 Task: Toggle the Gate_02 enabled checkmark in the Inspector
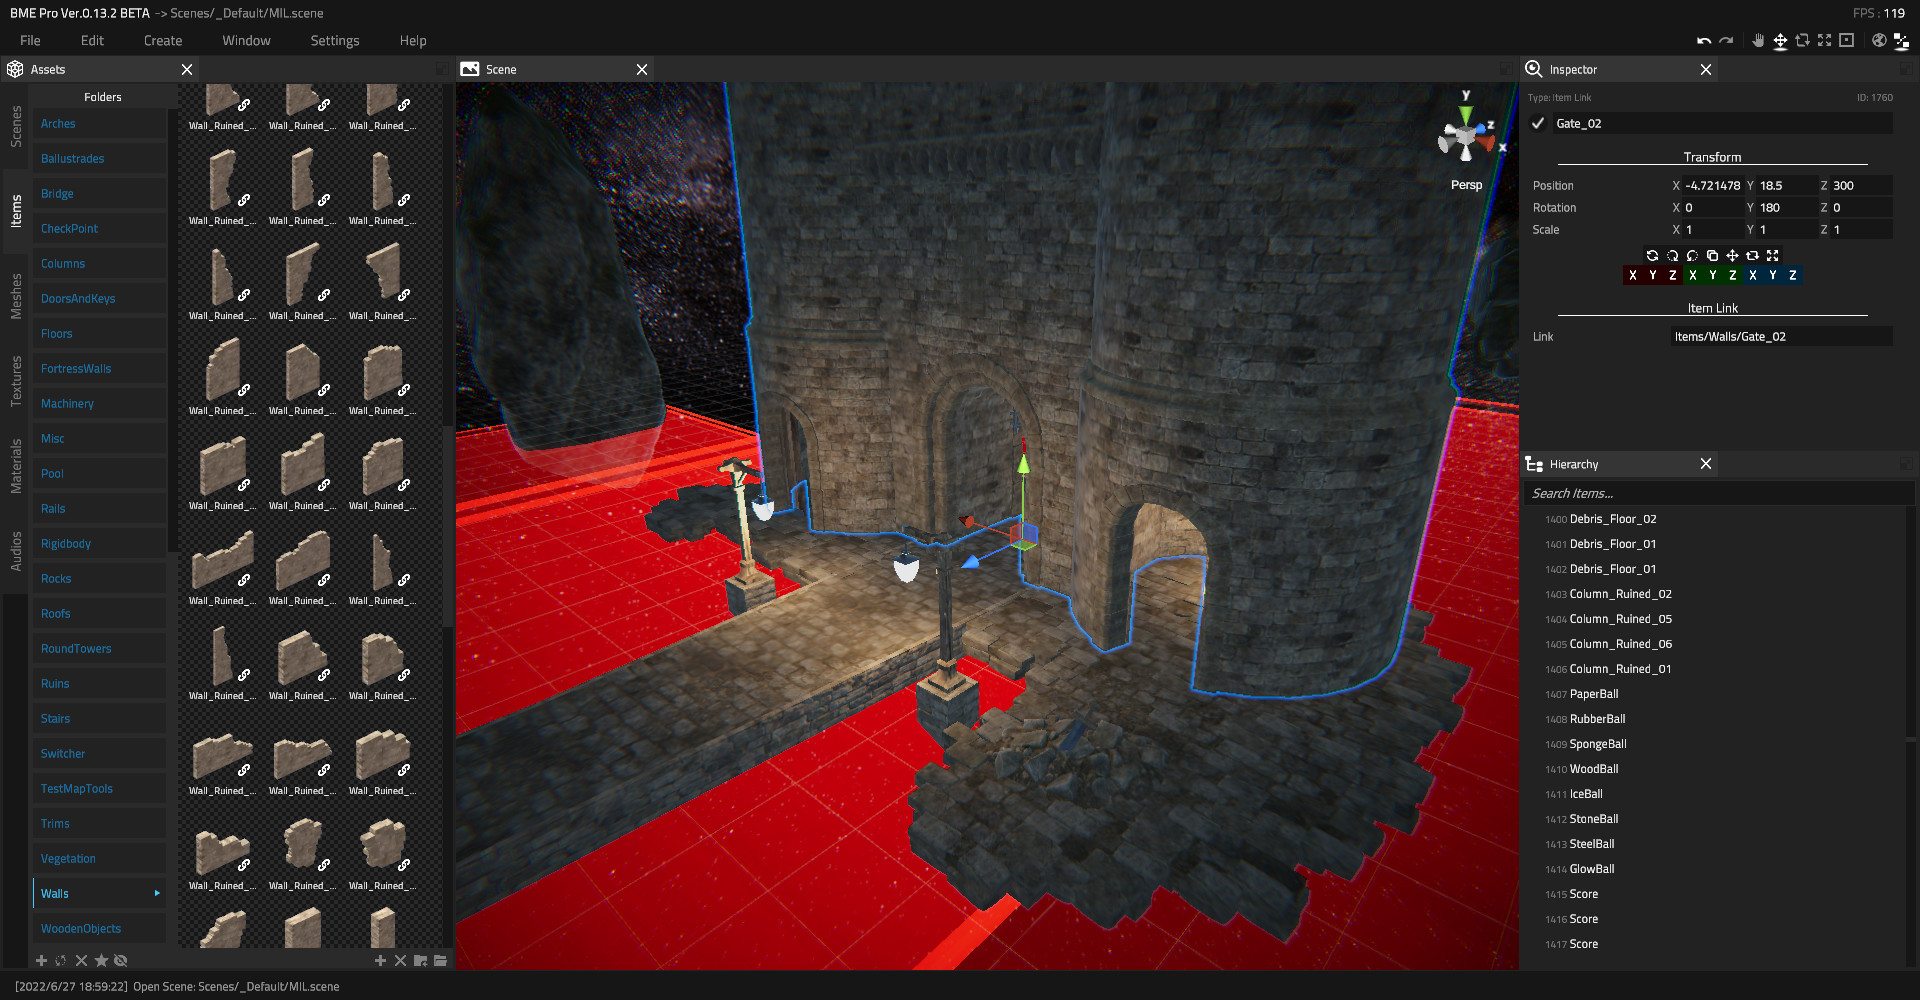point(1538,123)
